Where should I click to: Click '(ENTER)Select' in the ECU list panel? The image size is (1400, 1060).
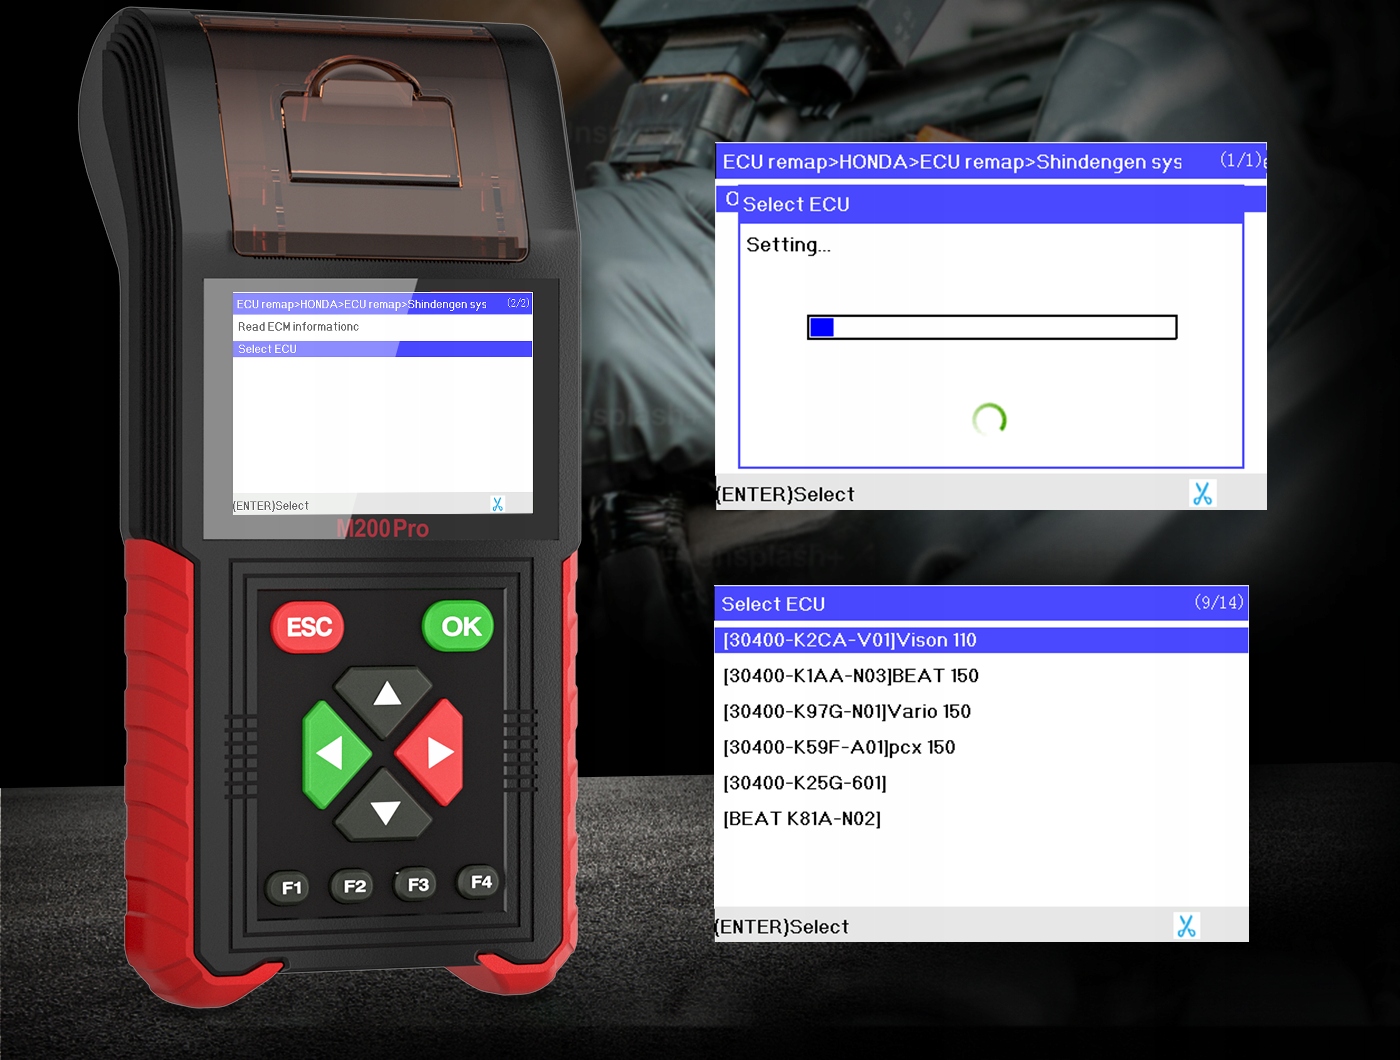pyautogui.click(x=782, y=927)
